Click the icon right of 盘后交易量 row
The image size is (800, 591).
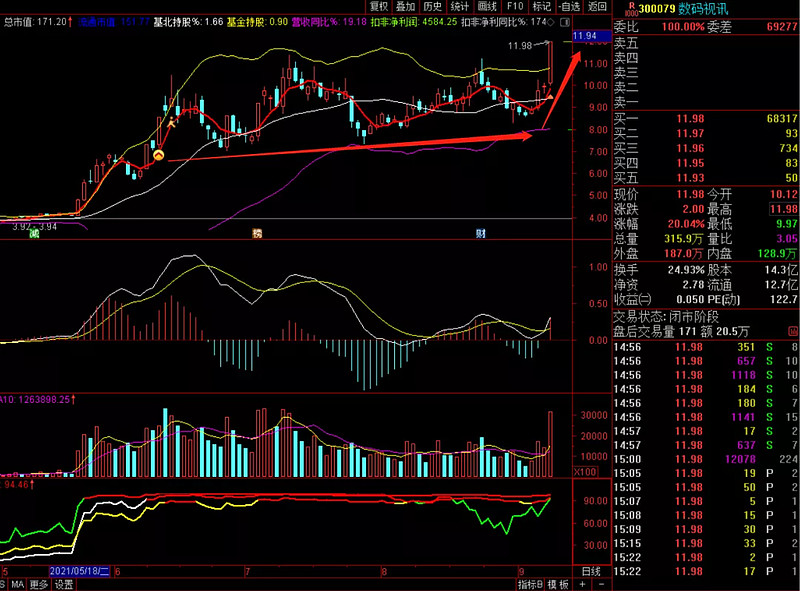click(793, 332)
